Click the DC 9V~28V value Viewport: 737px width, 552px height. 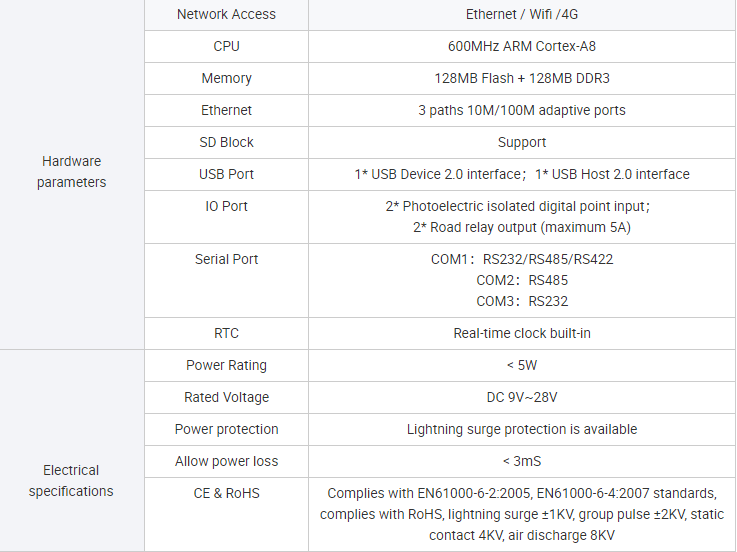pyautogui.click(x=522, y=397)
